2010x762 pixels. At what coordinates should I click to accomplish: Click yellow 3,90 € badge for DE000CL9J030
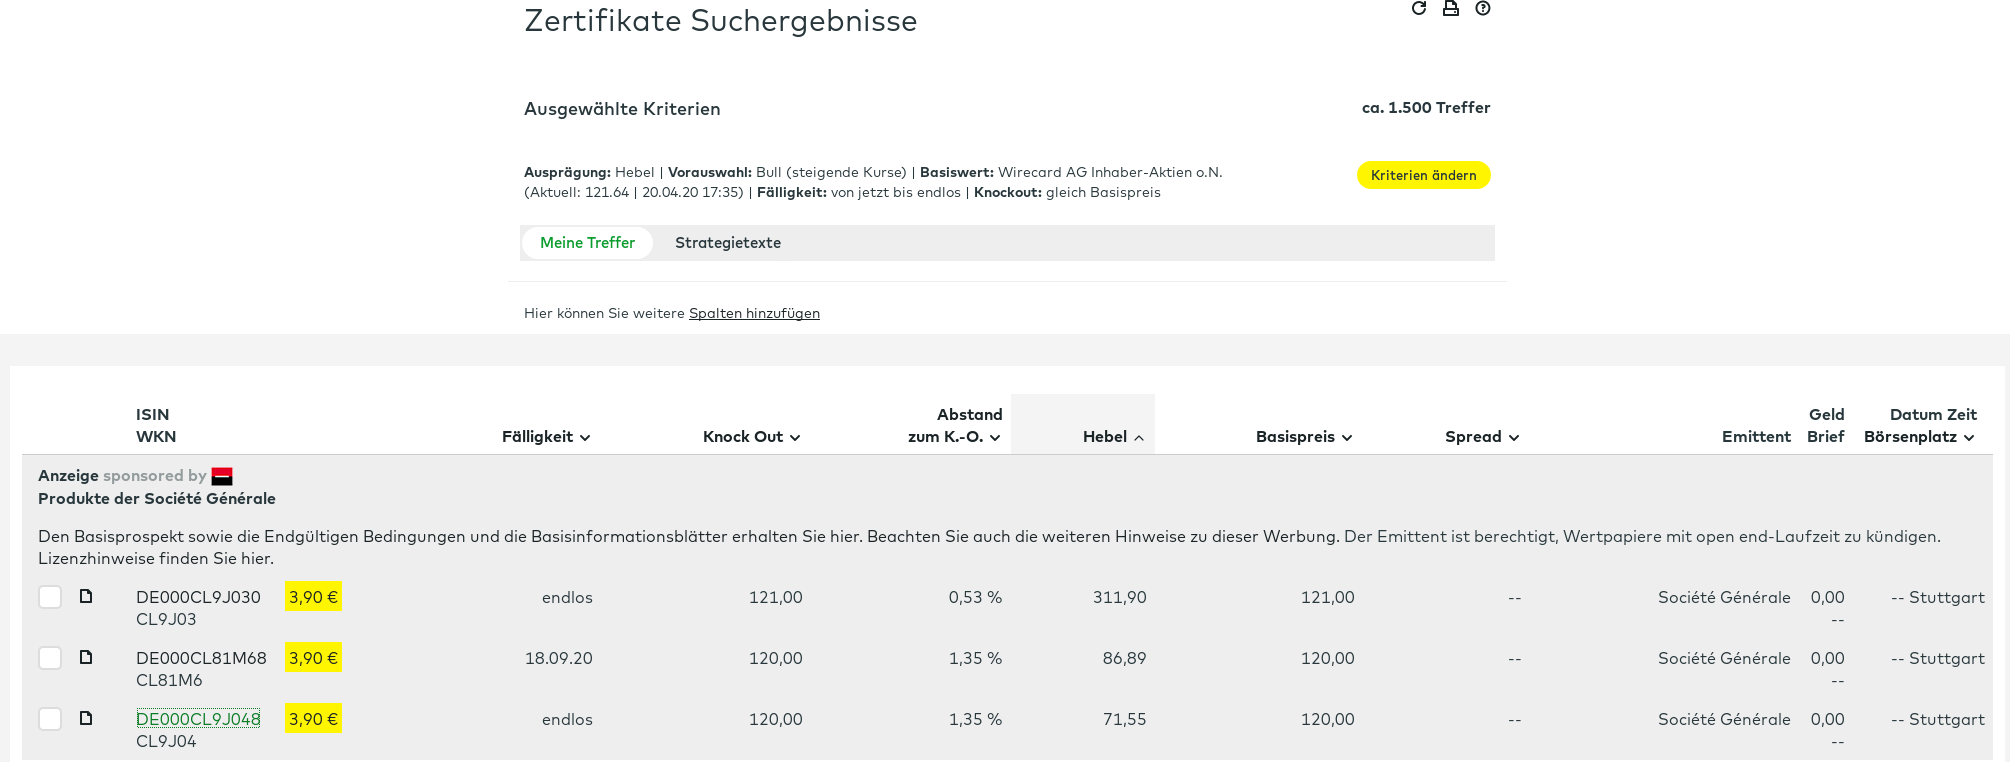(313, 597)
